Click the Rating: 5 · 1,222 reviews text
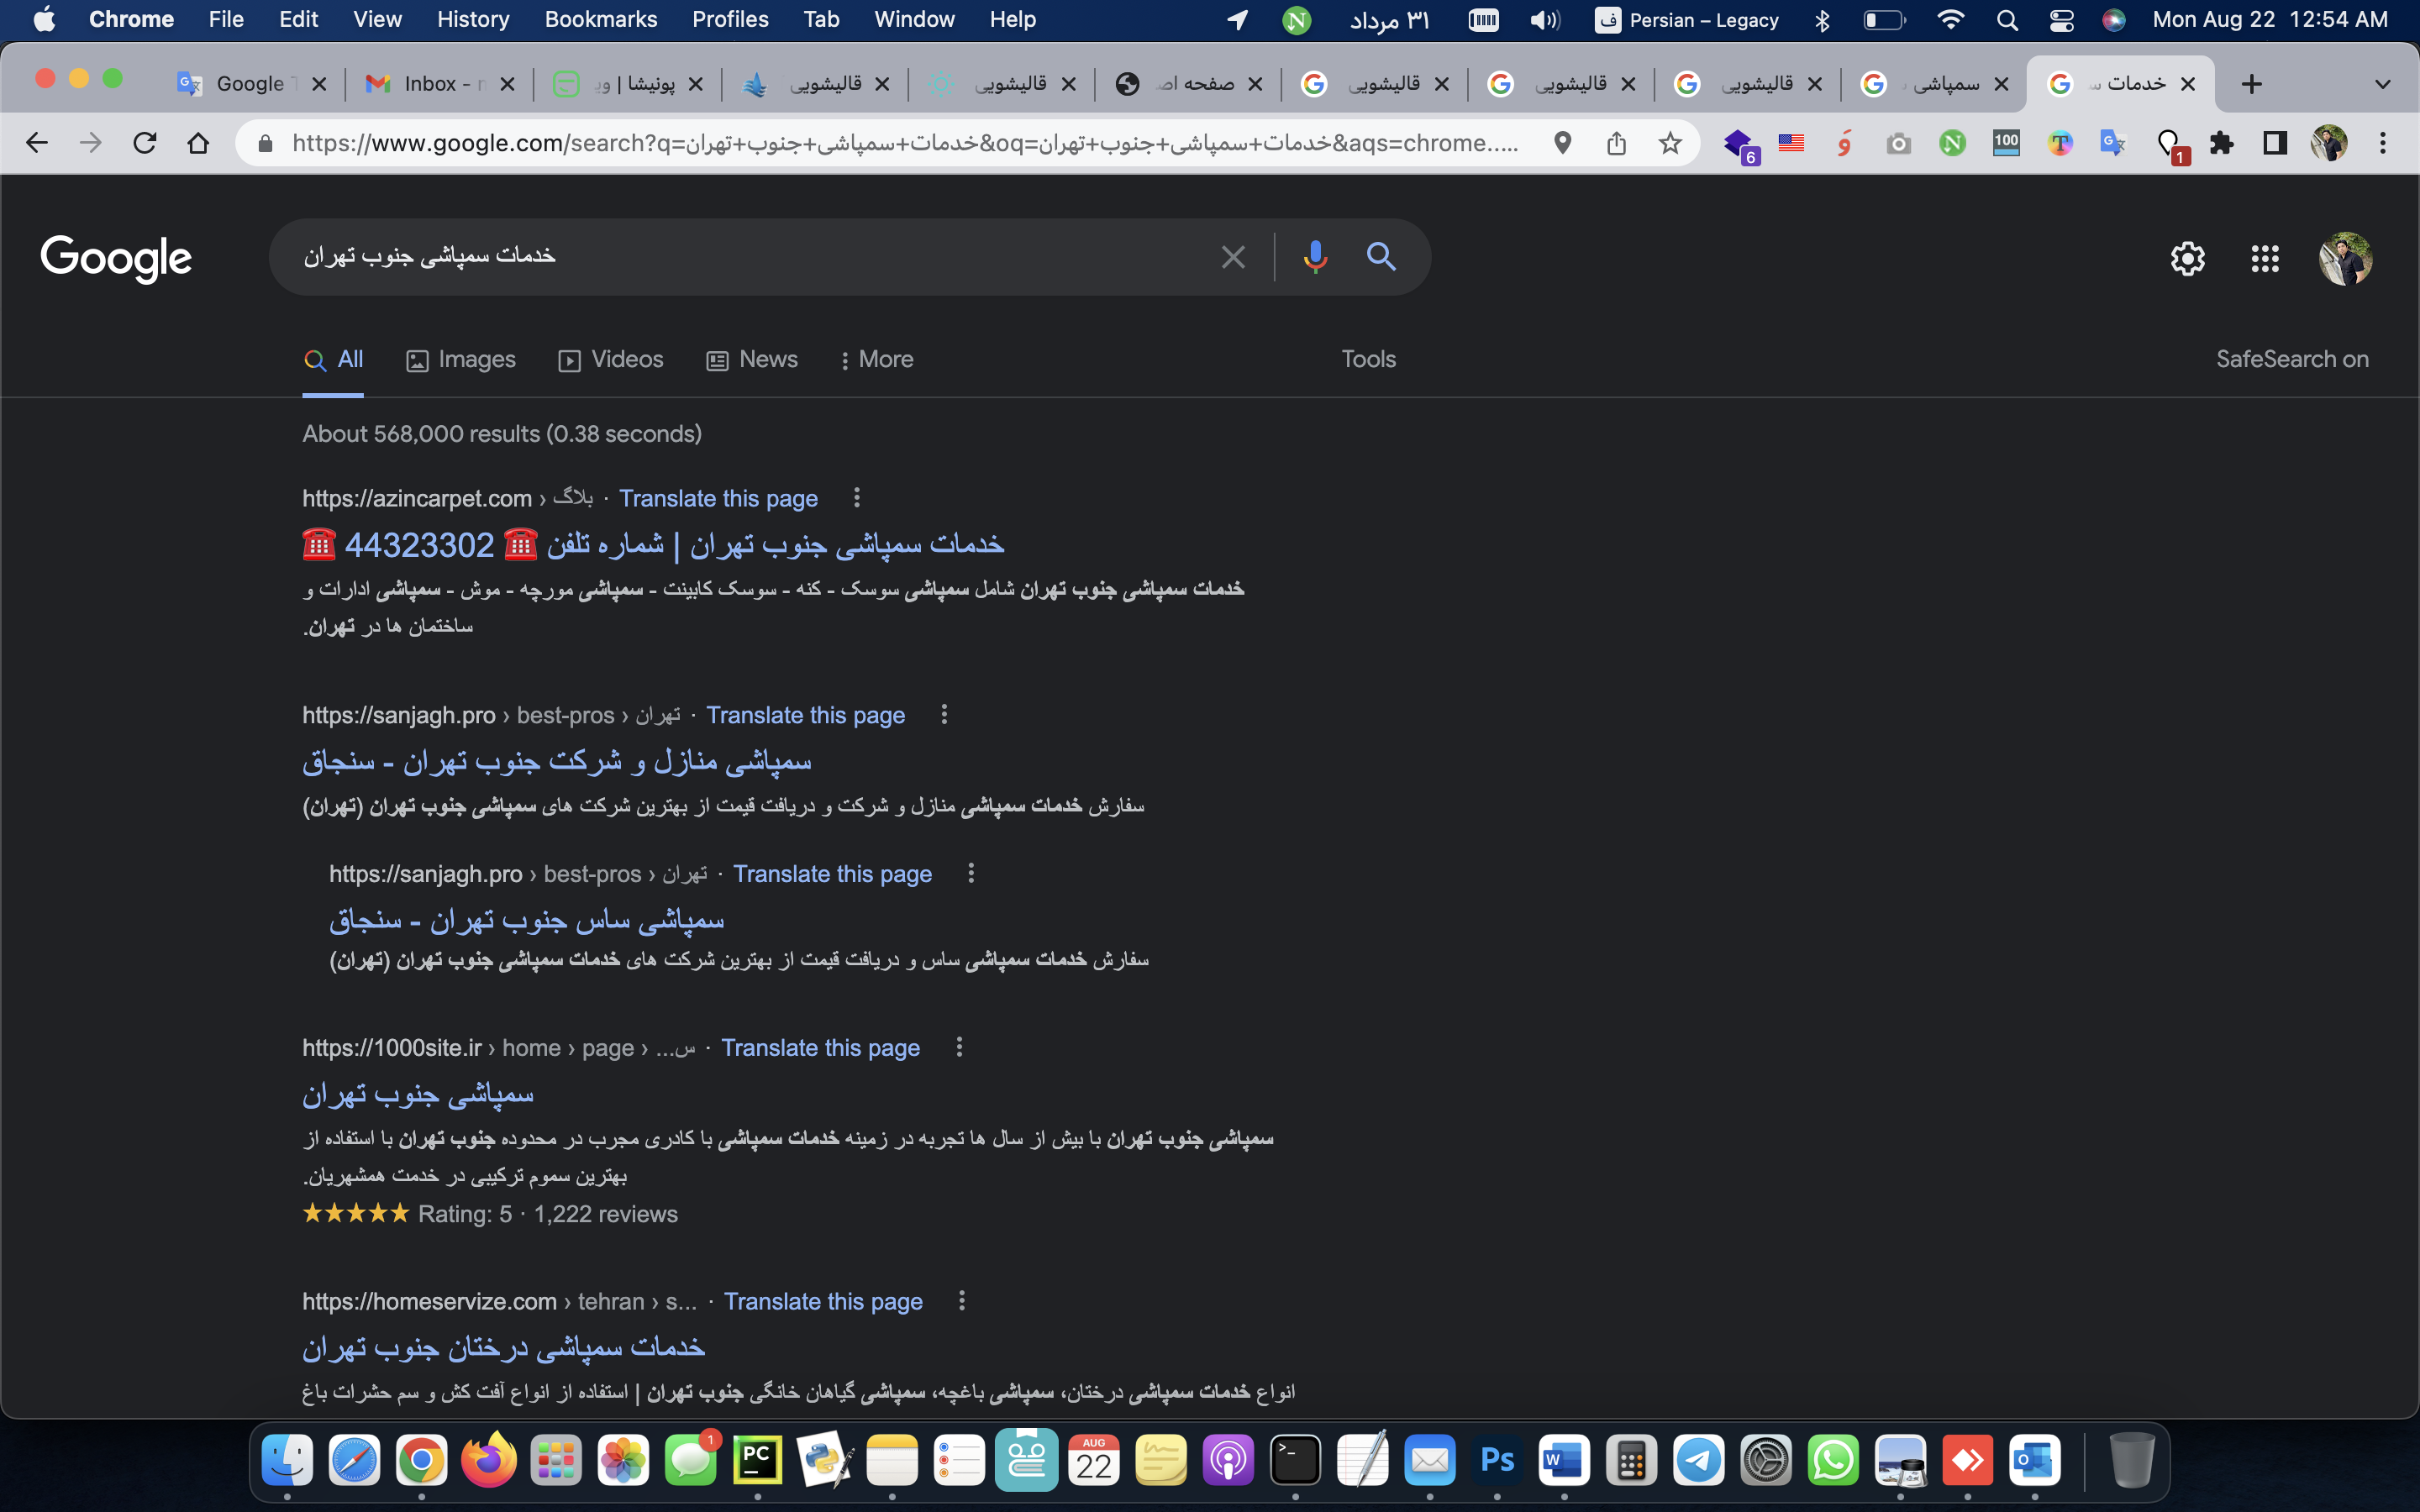The image size is (2420, 1512). (x=547, y=1214)
